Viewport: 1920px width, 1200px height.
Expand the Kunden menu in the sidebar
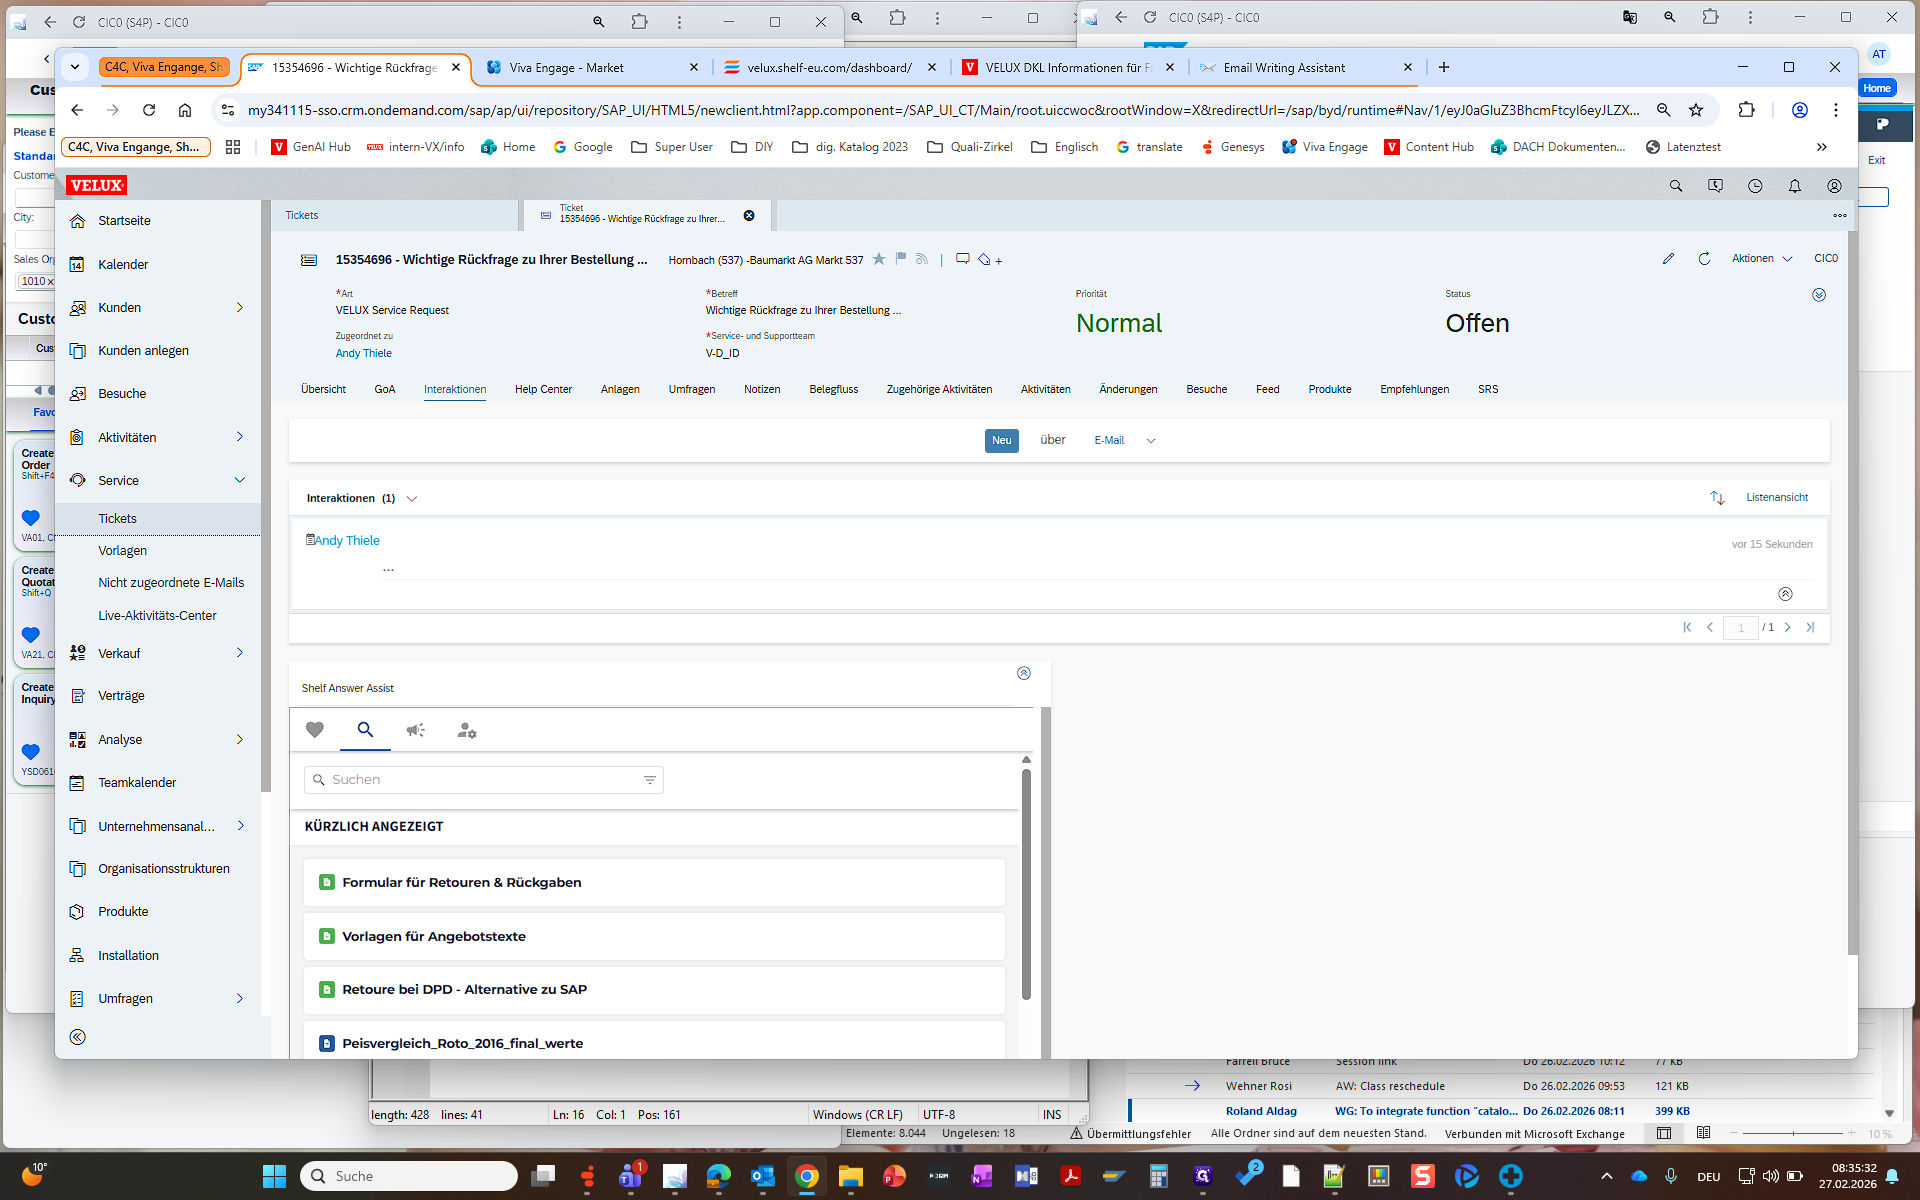[240, 308]
